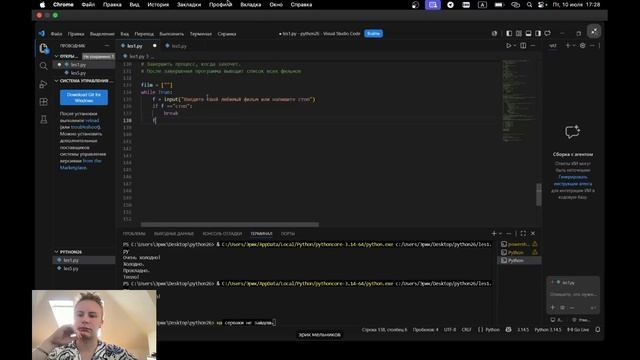The height and width of the screenshot is (360, 640).
Task: Click the blue Войти sign-in button
Action: 373,33
